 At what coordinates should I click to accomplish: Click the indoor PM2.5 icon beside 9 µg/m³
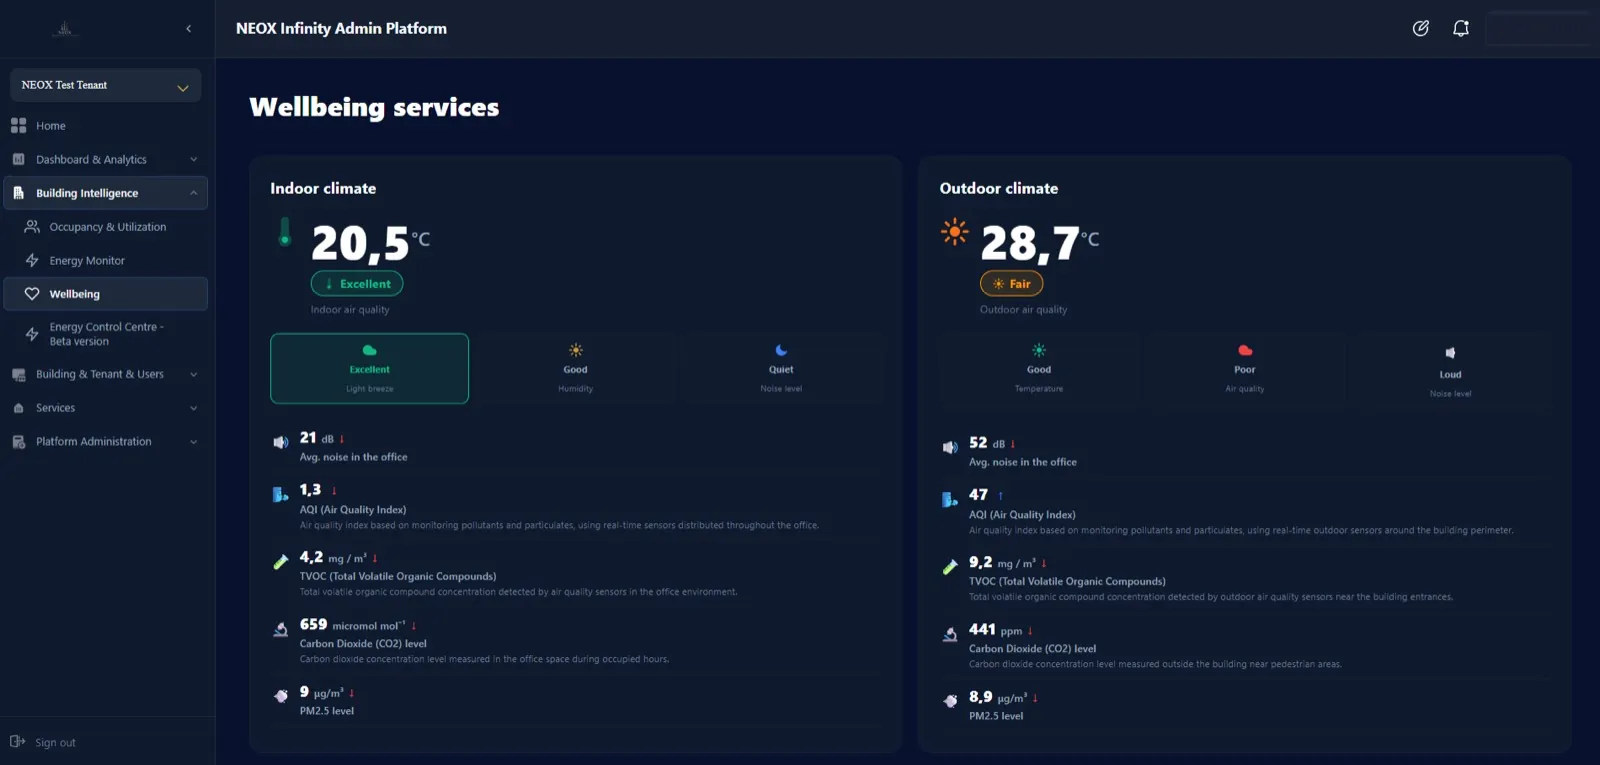point(281,696)
